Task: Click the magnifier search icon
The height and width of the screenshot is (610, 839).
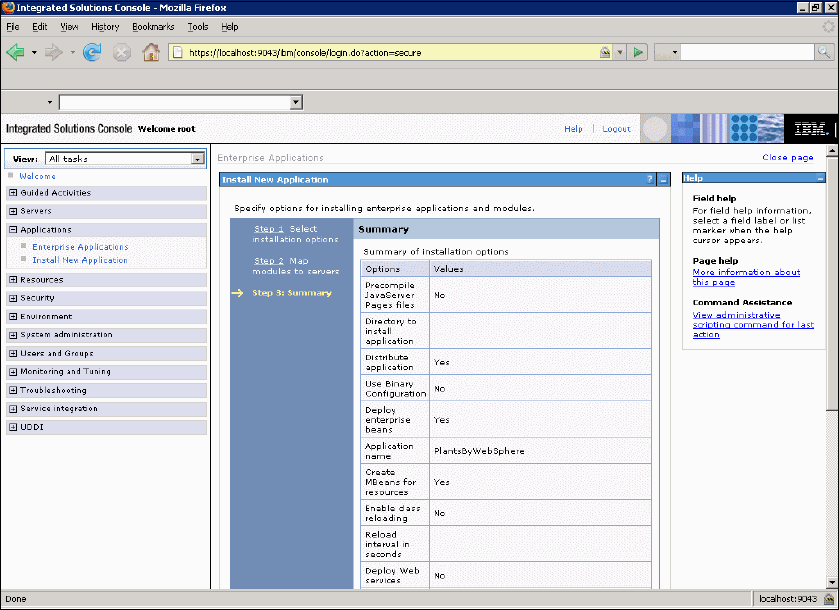Action: point(823,52)
